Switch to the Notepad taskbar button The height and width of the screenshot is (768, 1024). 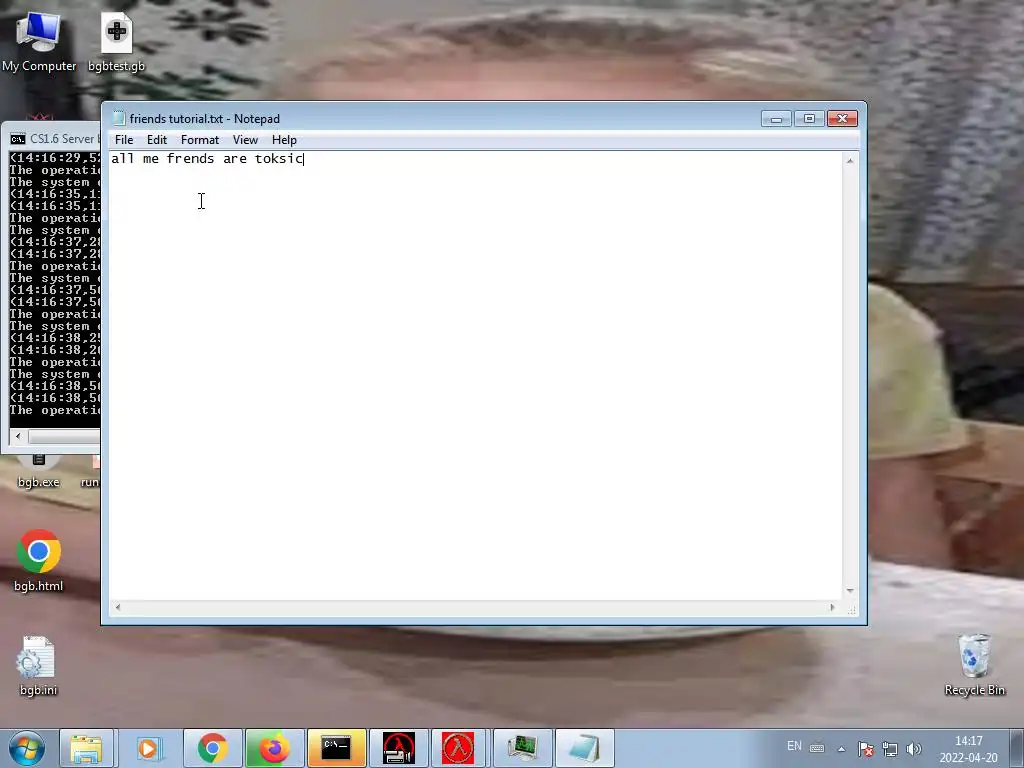tap(584, 748)
